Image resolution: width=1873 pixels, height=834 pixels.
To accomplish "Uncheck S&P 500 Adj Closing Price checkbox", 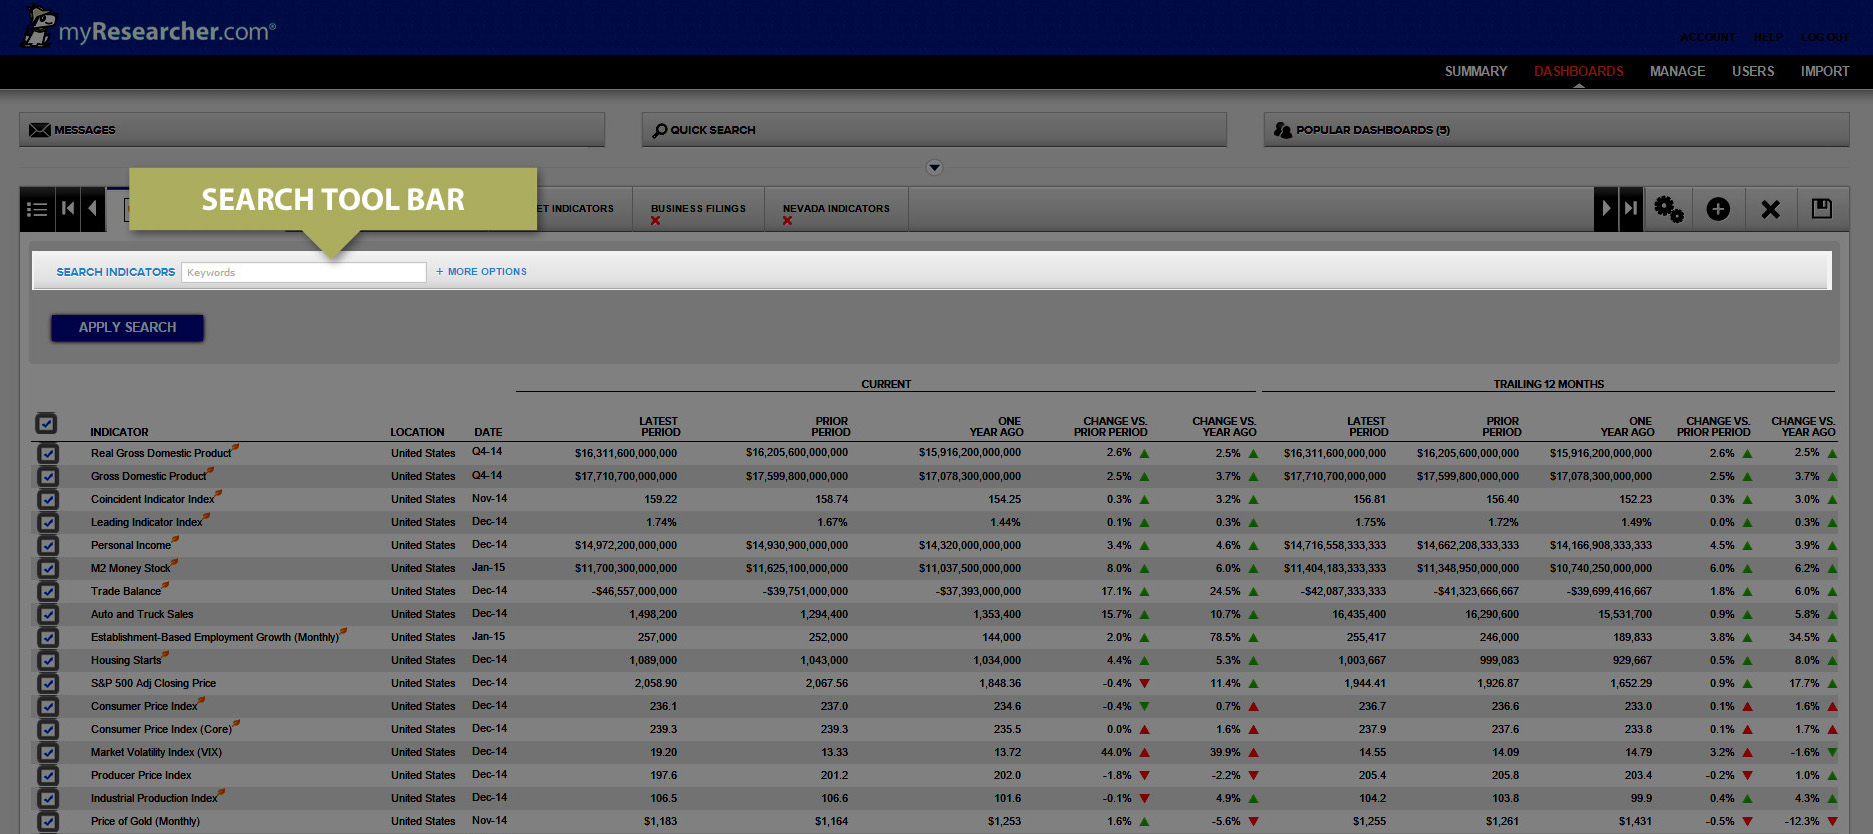I will (x=48, y=683).
